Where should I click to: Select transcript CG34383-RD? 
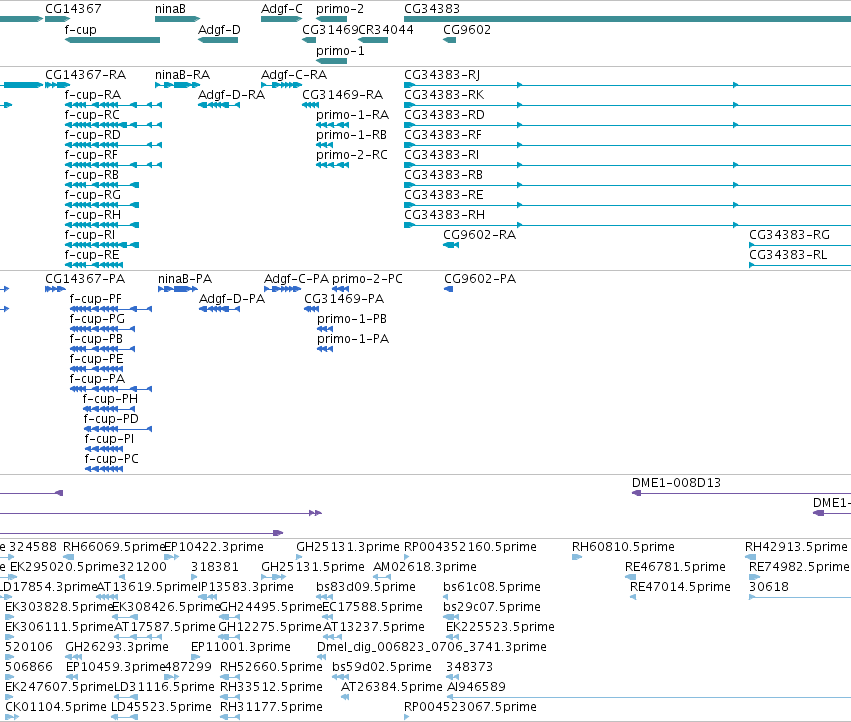point(444,115)
